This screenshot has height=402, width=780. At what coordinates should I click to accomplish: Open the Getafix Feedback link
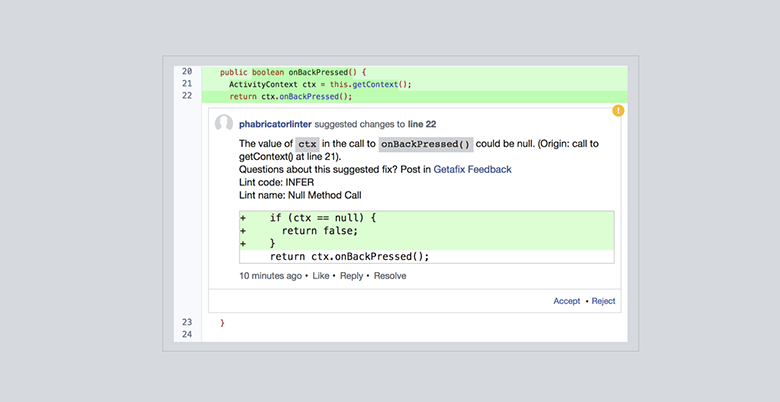472,170
